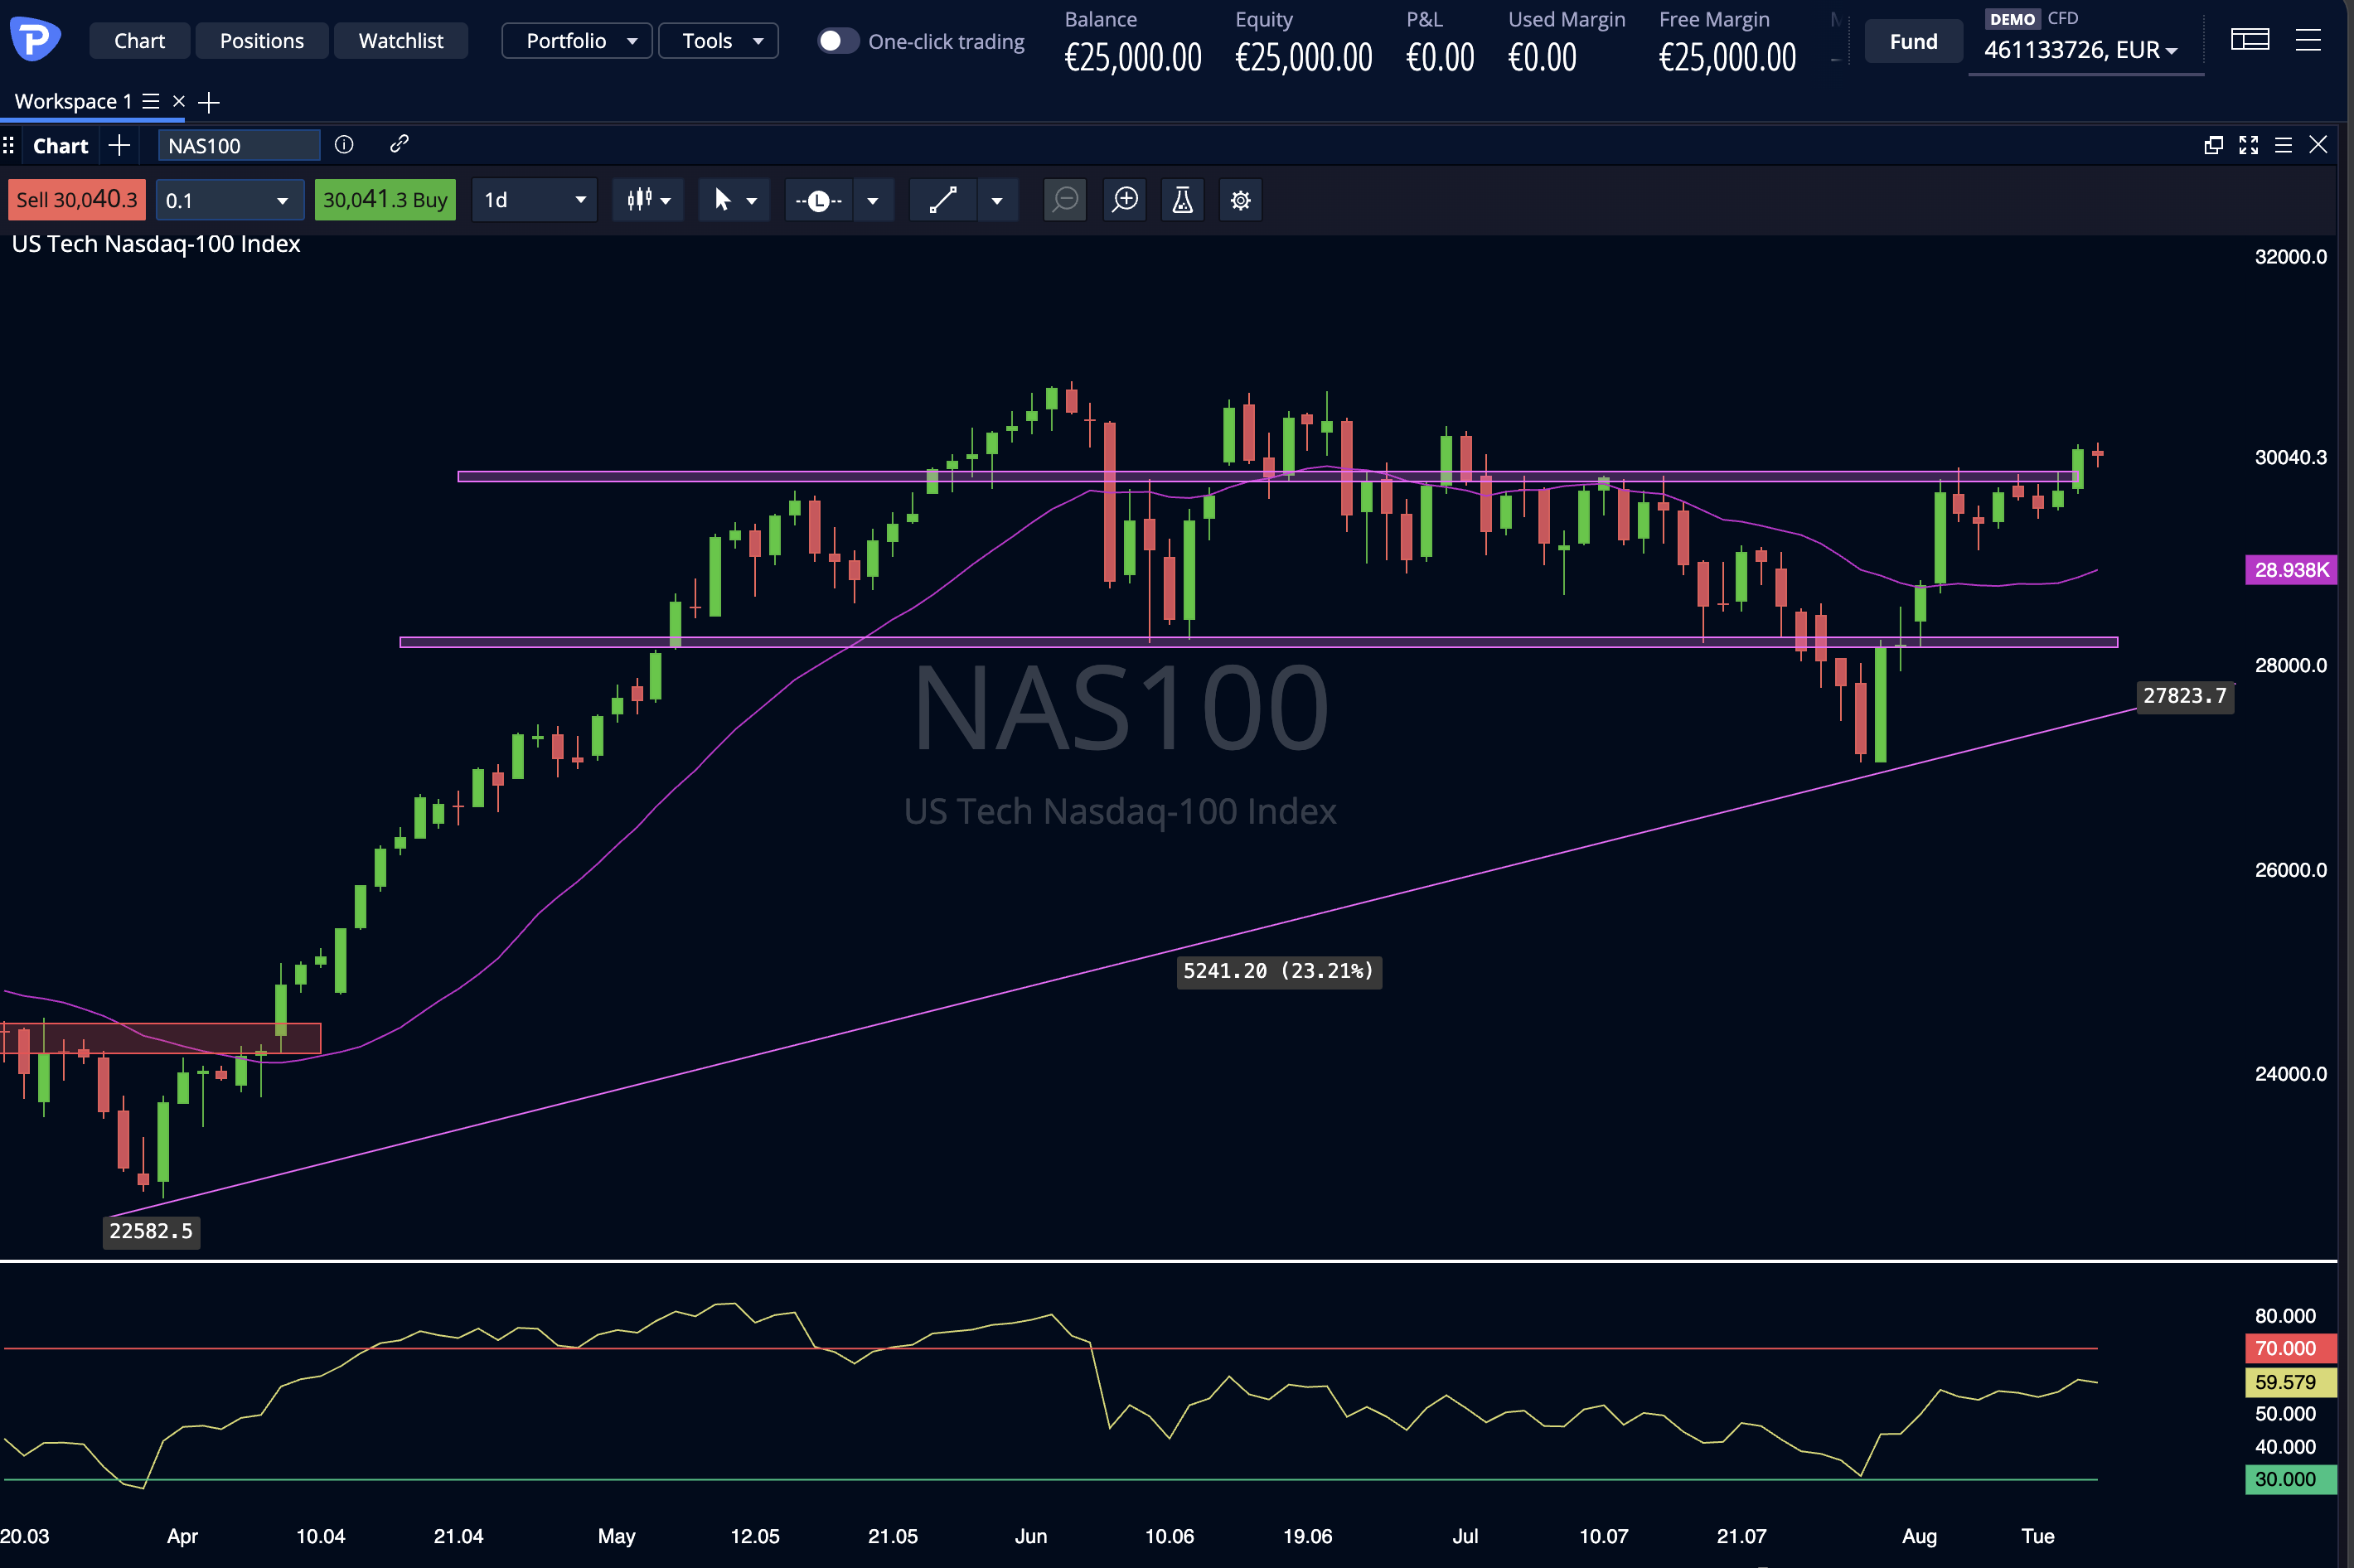Screen dimensions: 2354x1568
Task: Click the 70.000 RSI overbought level label
Action: click(x=2291, y=1348)
